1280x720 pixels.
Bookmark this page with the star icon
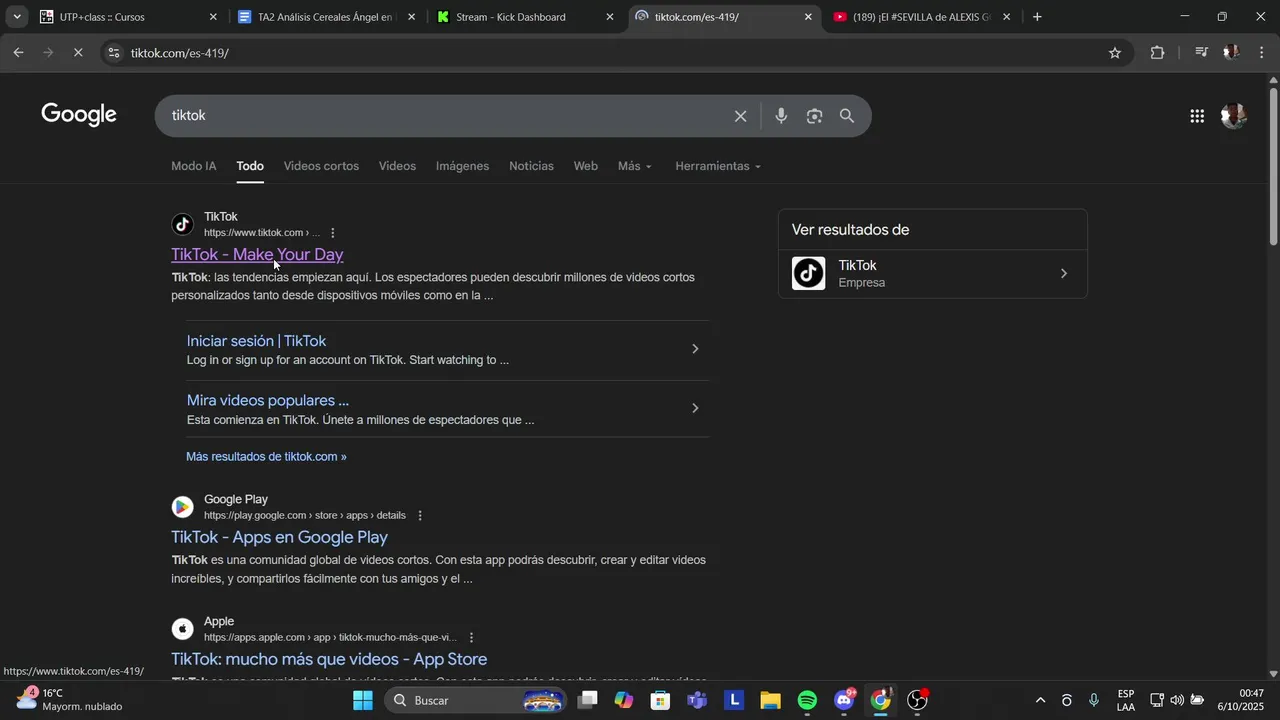[x=1115, y=53]
